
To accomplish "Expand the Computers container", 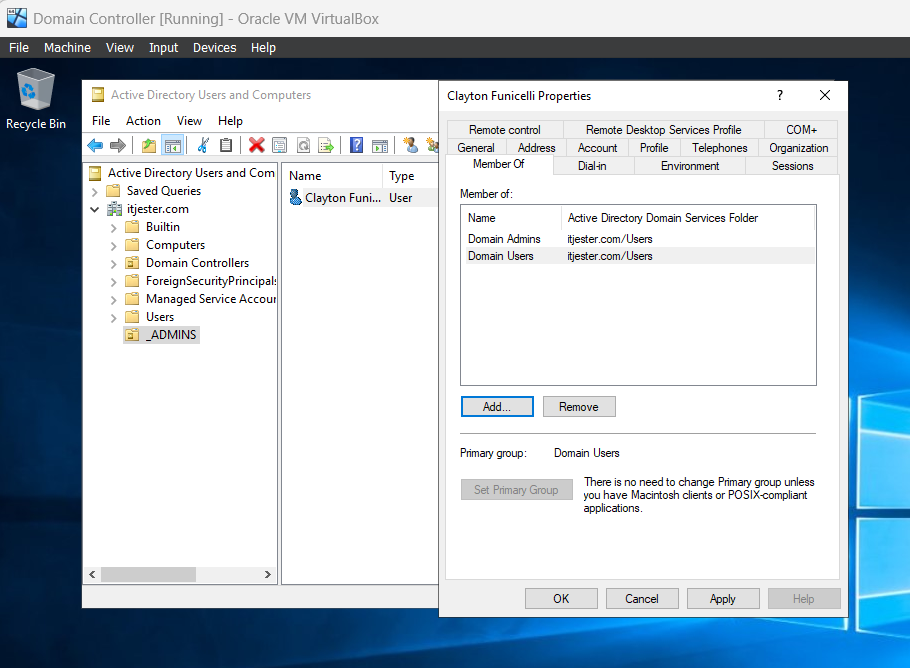I will [x=114, y=245].
